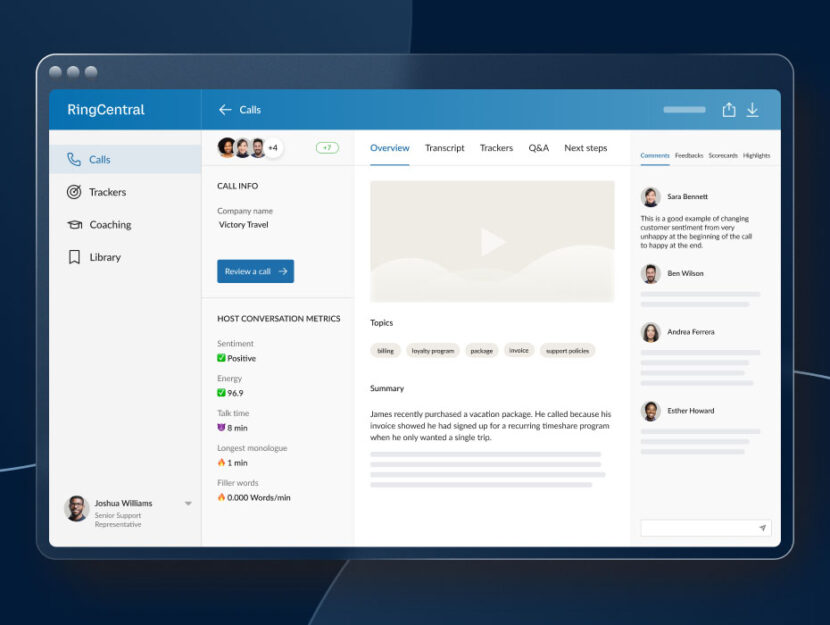Switch to the Transcript tab
830x625 pixels.
coord(444,147)
